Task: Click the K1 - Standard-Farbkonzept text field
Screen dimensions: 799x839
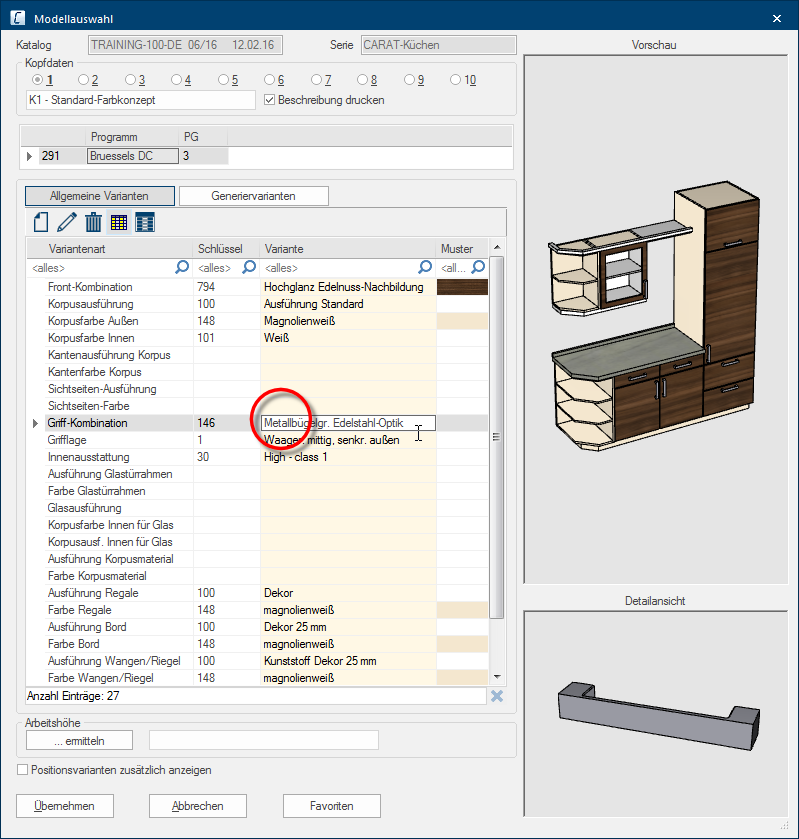Action: pos(141,100)
